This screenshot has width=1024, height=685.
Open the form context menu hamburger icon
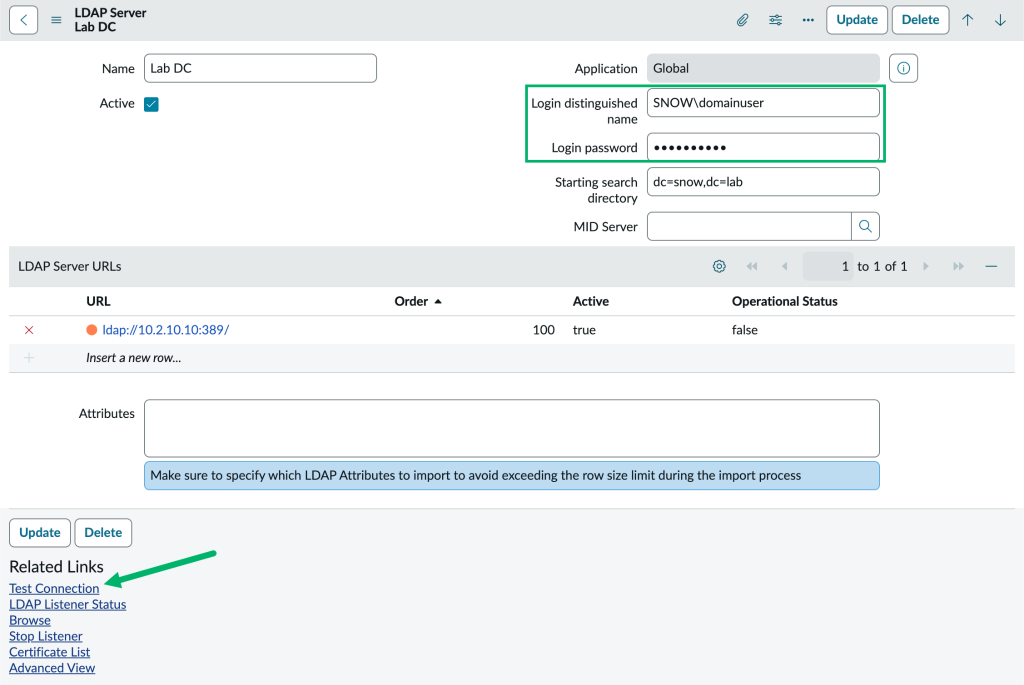(x=56, y=20)
